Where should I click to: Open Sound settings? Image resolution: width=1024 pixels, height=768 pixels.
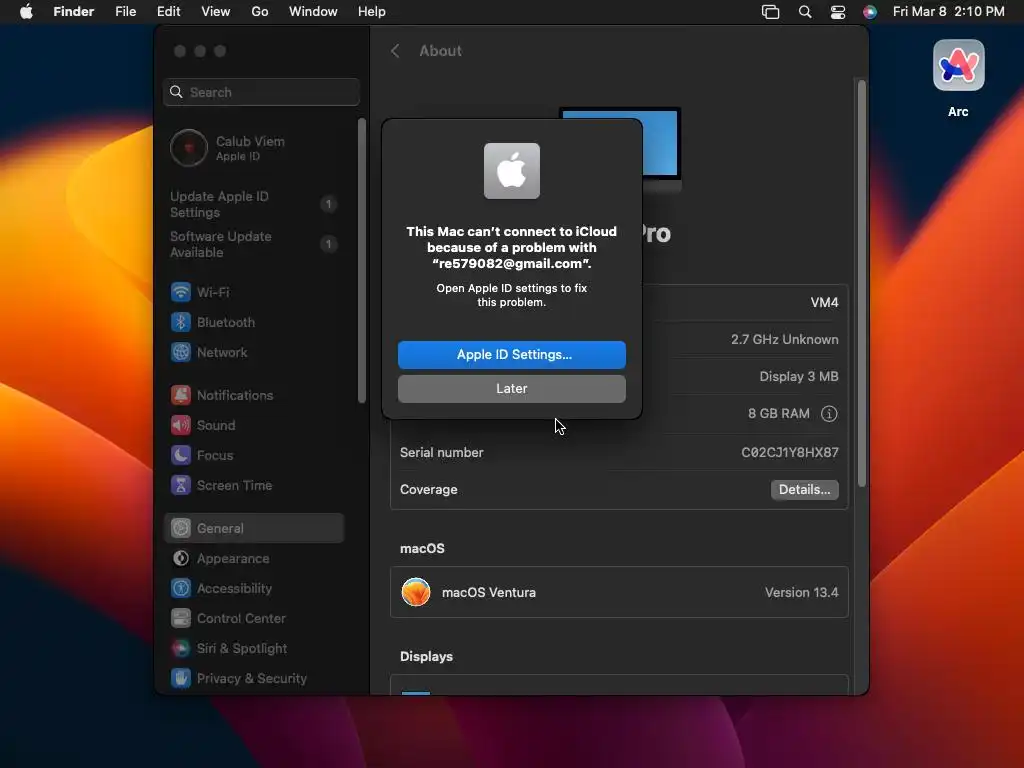coord(255,425)
